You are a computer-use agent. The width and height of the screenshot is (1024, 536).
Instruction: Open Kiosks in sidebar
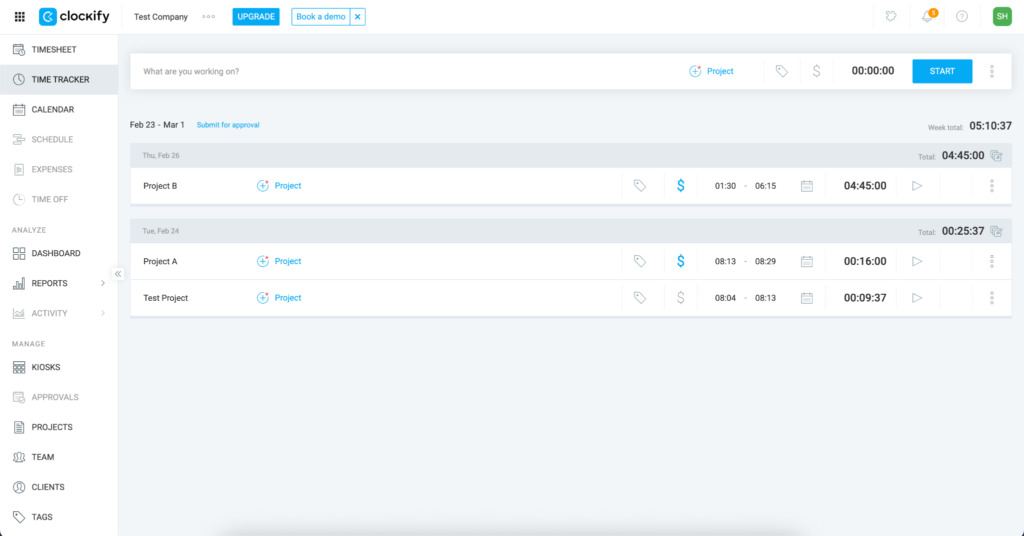click(x=59, y=368)
